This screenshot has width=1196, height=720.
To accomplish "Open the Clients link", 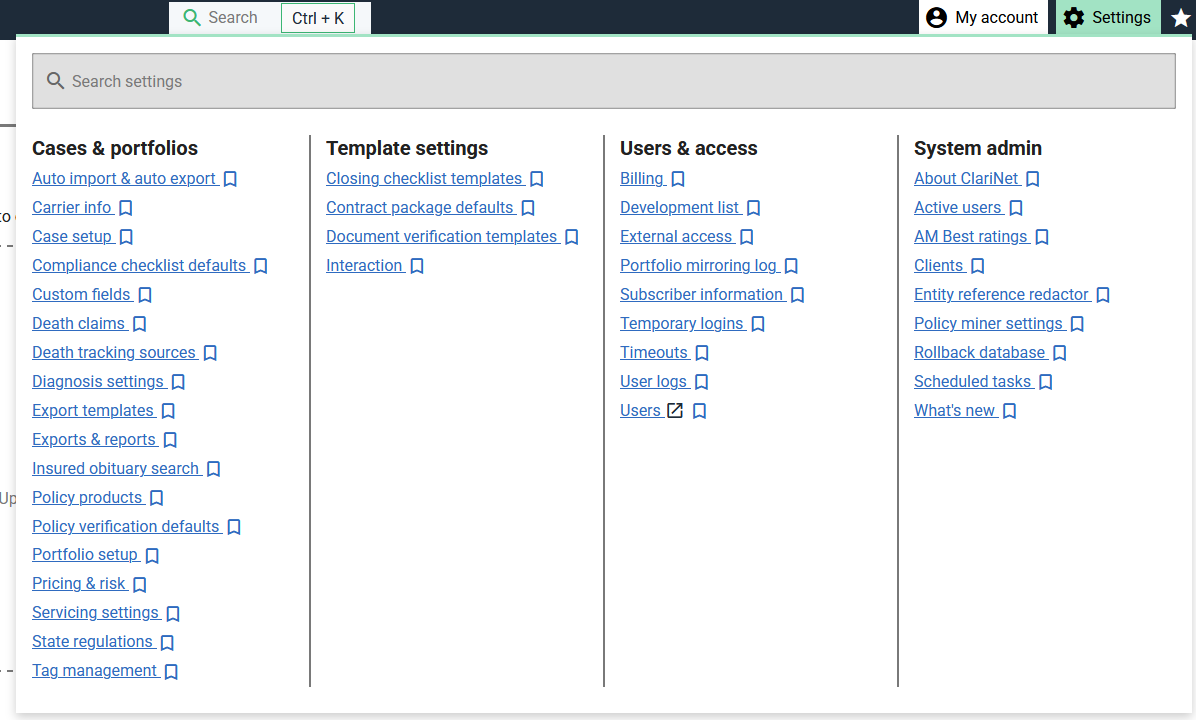I will (x=939, y=265).
